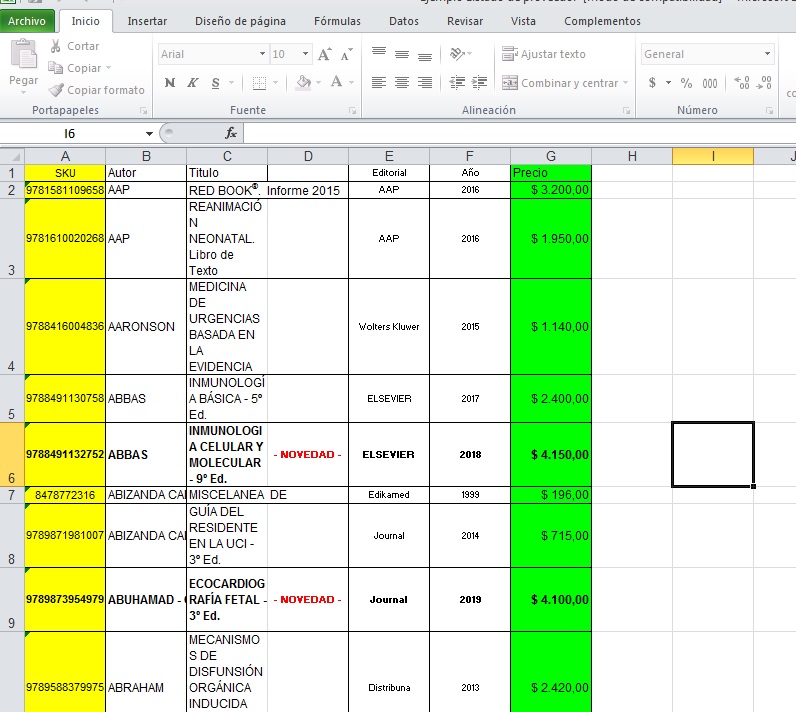Click the formula bar input

[520, 133]
